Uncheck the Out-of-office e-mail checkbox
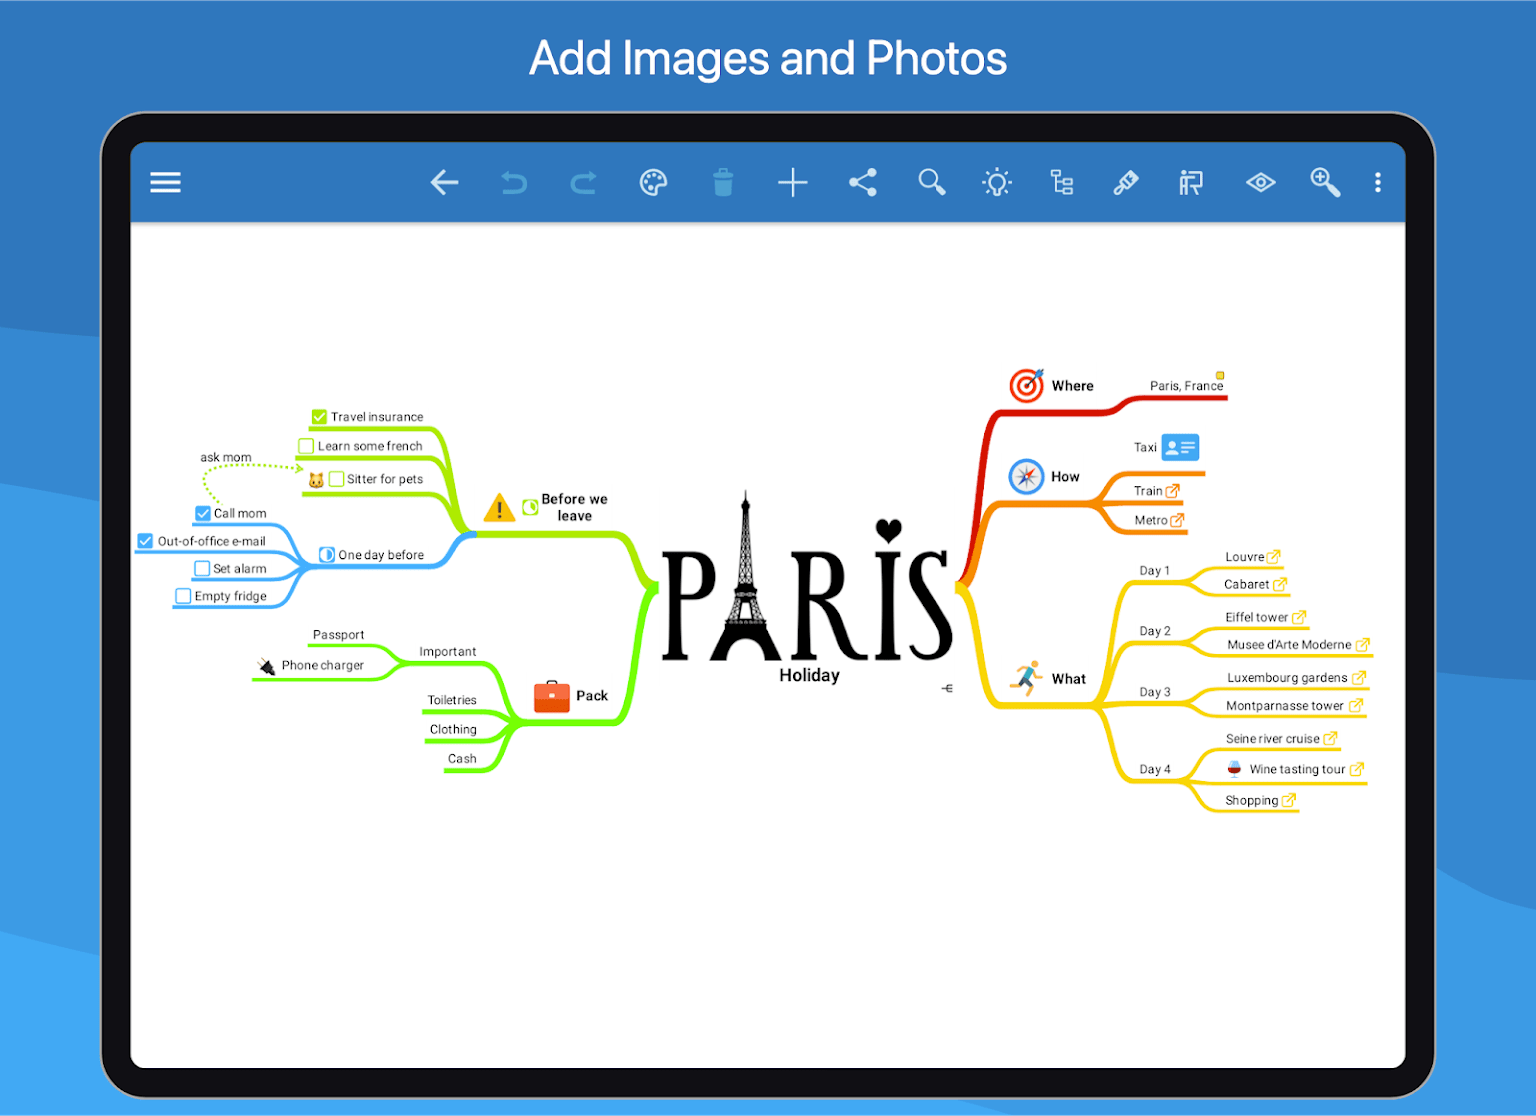Image resolution: width=1536 pixels, height=1116 pixels. [x=145, y=541]
